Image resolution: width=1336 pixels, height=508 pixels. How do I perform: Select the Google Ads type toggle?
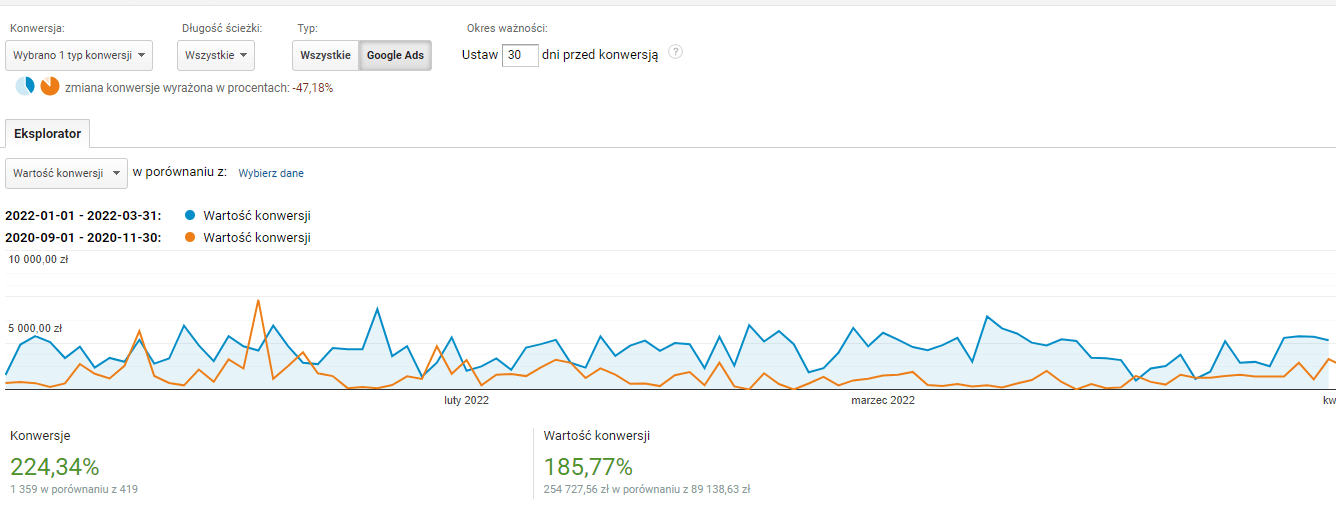(395, 55)
